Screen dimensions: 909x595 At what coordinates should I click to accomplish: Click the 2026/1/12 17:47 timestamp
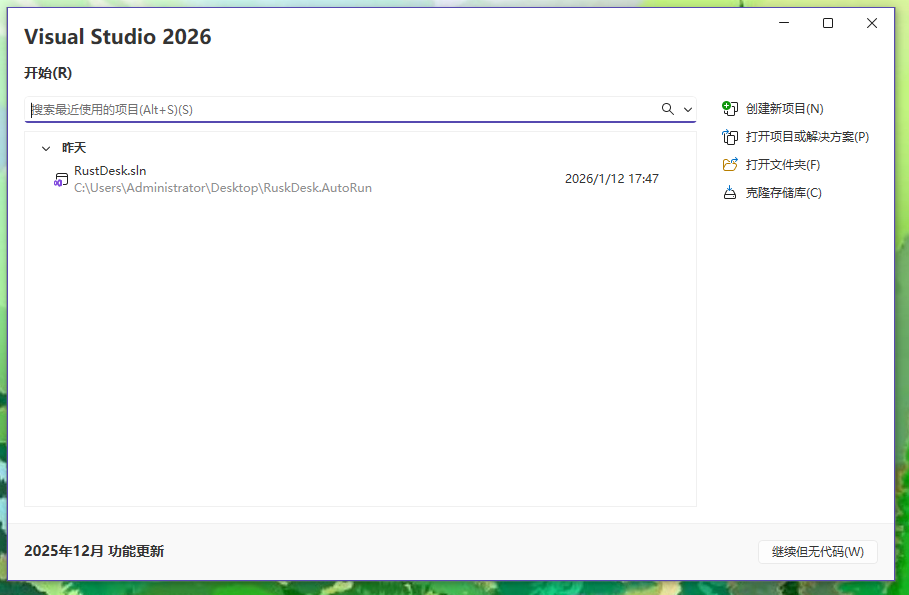612,179
